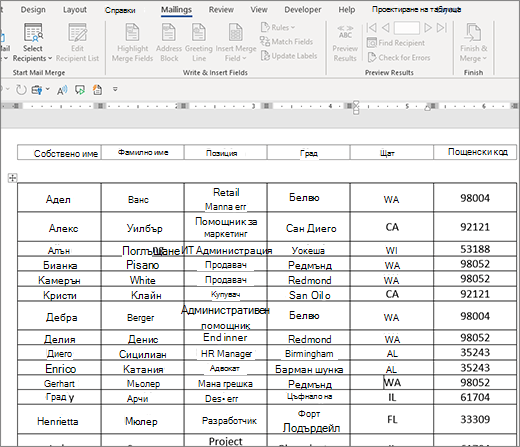Click Check for Errors
This screenshot has width=520, height=447.
tap(399, 58)
